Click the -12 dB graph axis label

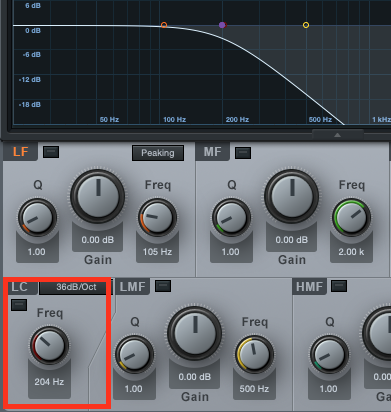30,80
